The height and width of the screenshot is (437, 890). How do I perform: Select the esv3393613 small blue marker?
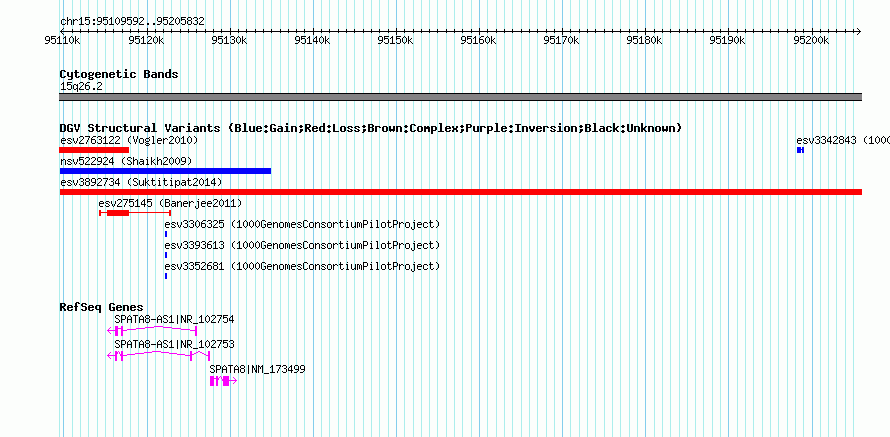pyautogui.click(x=166, y=255)
